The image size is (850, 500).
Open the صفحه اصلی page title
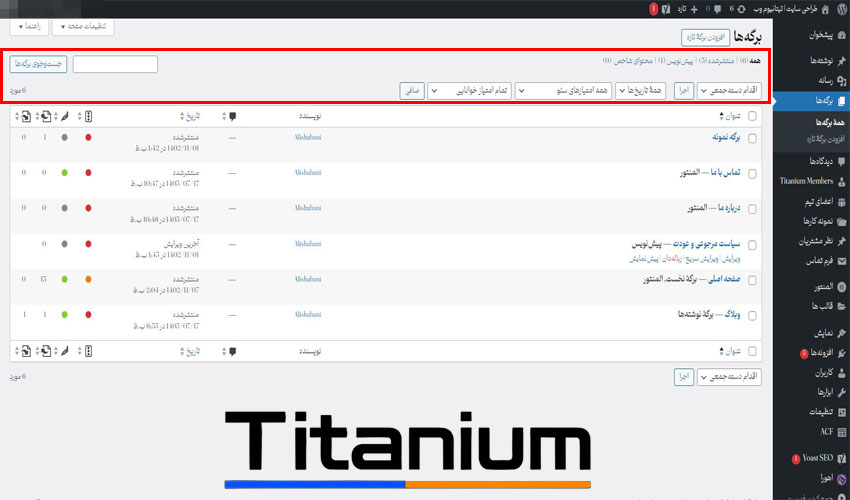click(x=723, y=279)
